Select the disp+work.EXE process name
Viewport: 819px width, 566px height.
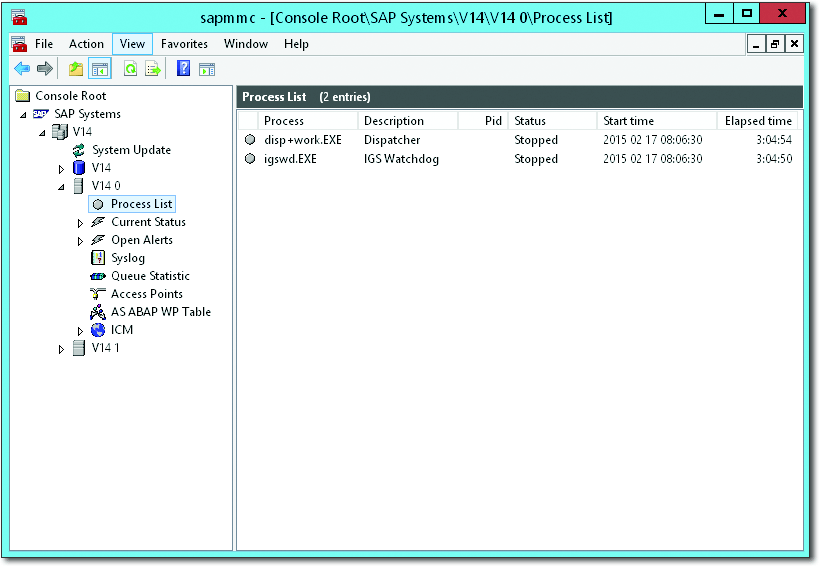tap(303, 140)
